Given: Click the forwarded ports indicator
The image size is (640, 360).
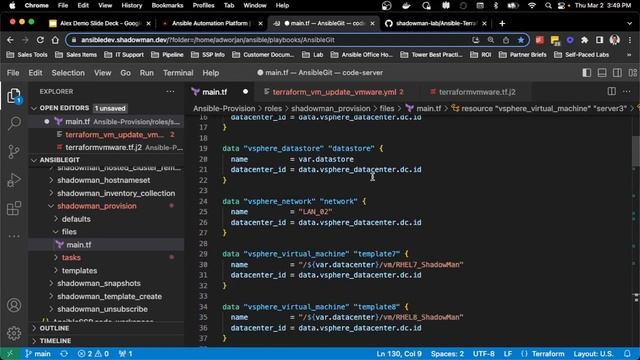Looking at the screenshot, I should click(125, 353).
